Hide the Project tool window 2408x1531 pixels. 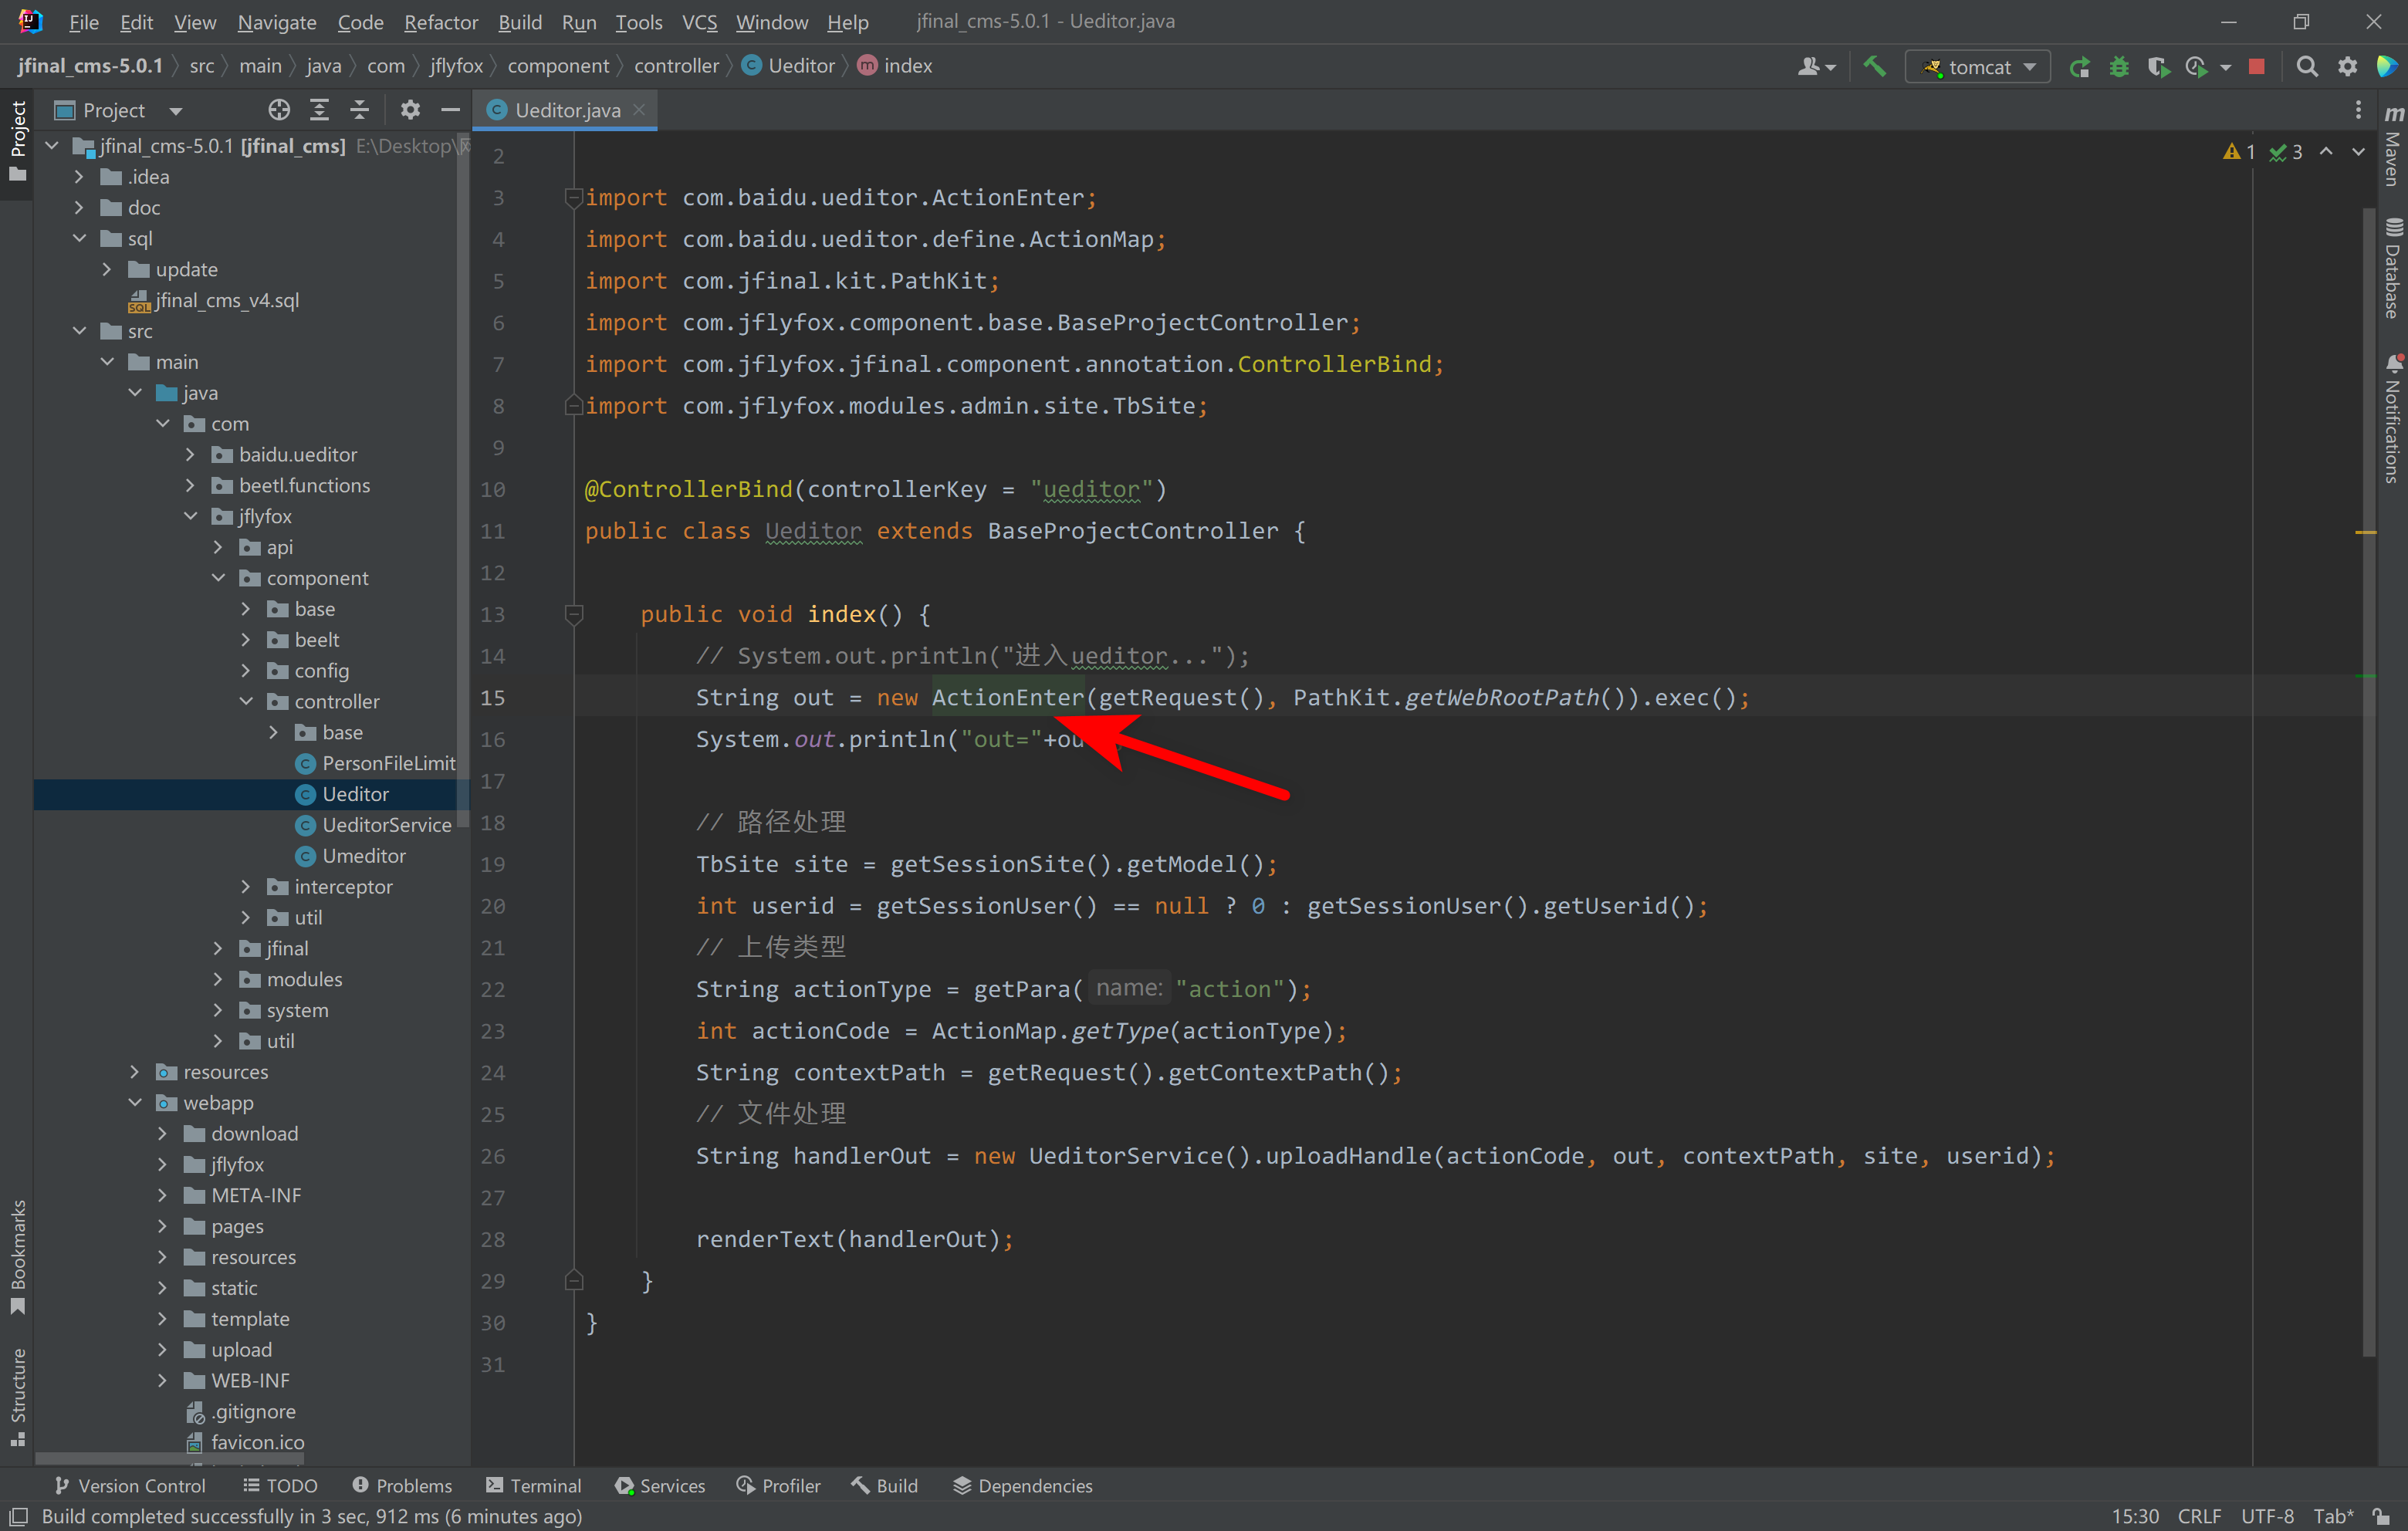[451, 110]
